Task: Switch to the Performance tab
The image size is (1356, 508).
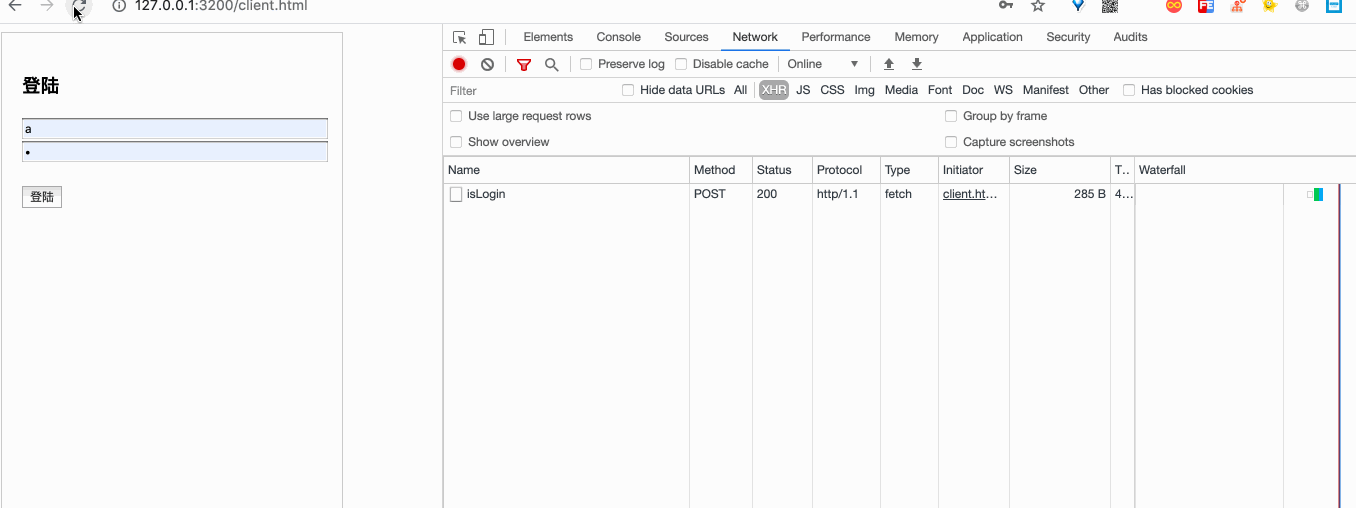Action: click(x=836, y=37)
